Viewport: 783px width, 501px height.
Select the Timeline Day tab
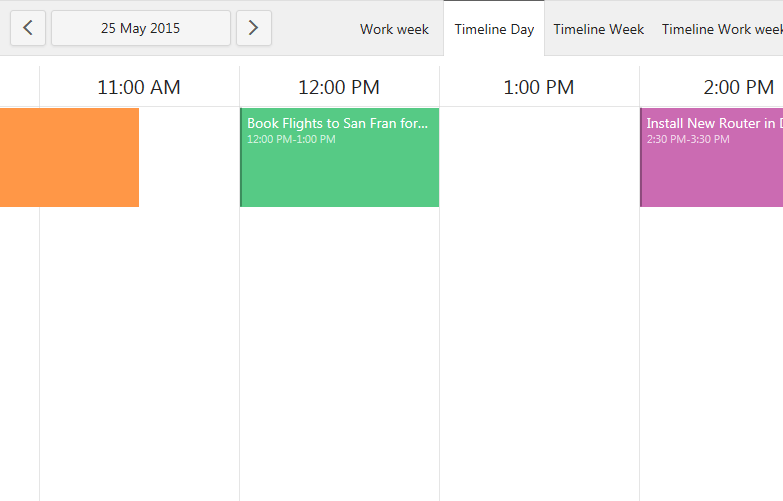[494, 29]
